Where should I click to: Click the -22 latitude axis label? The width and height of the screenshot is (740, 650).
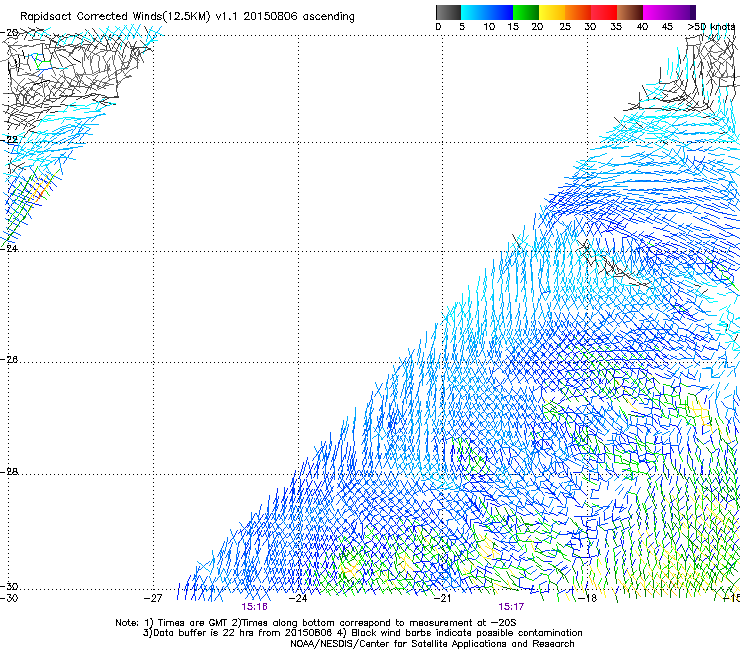coord(9,140)
